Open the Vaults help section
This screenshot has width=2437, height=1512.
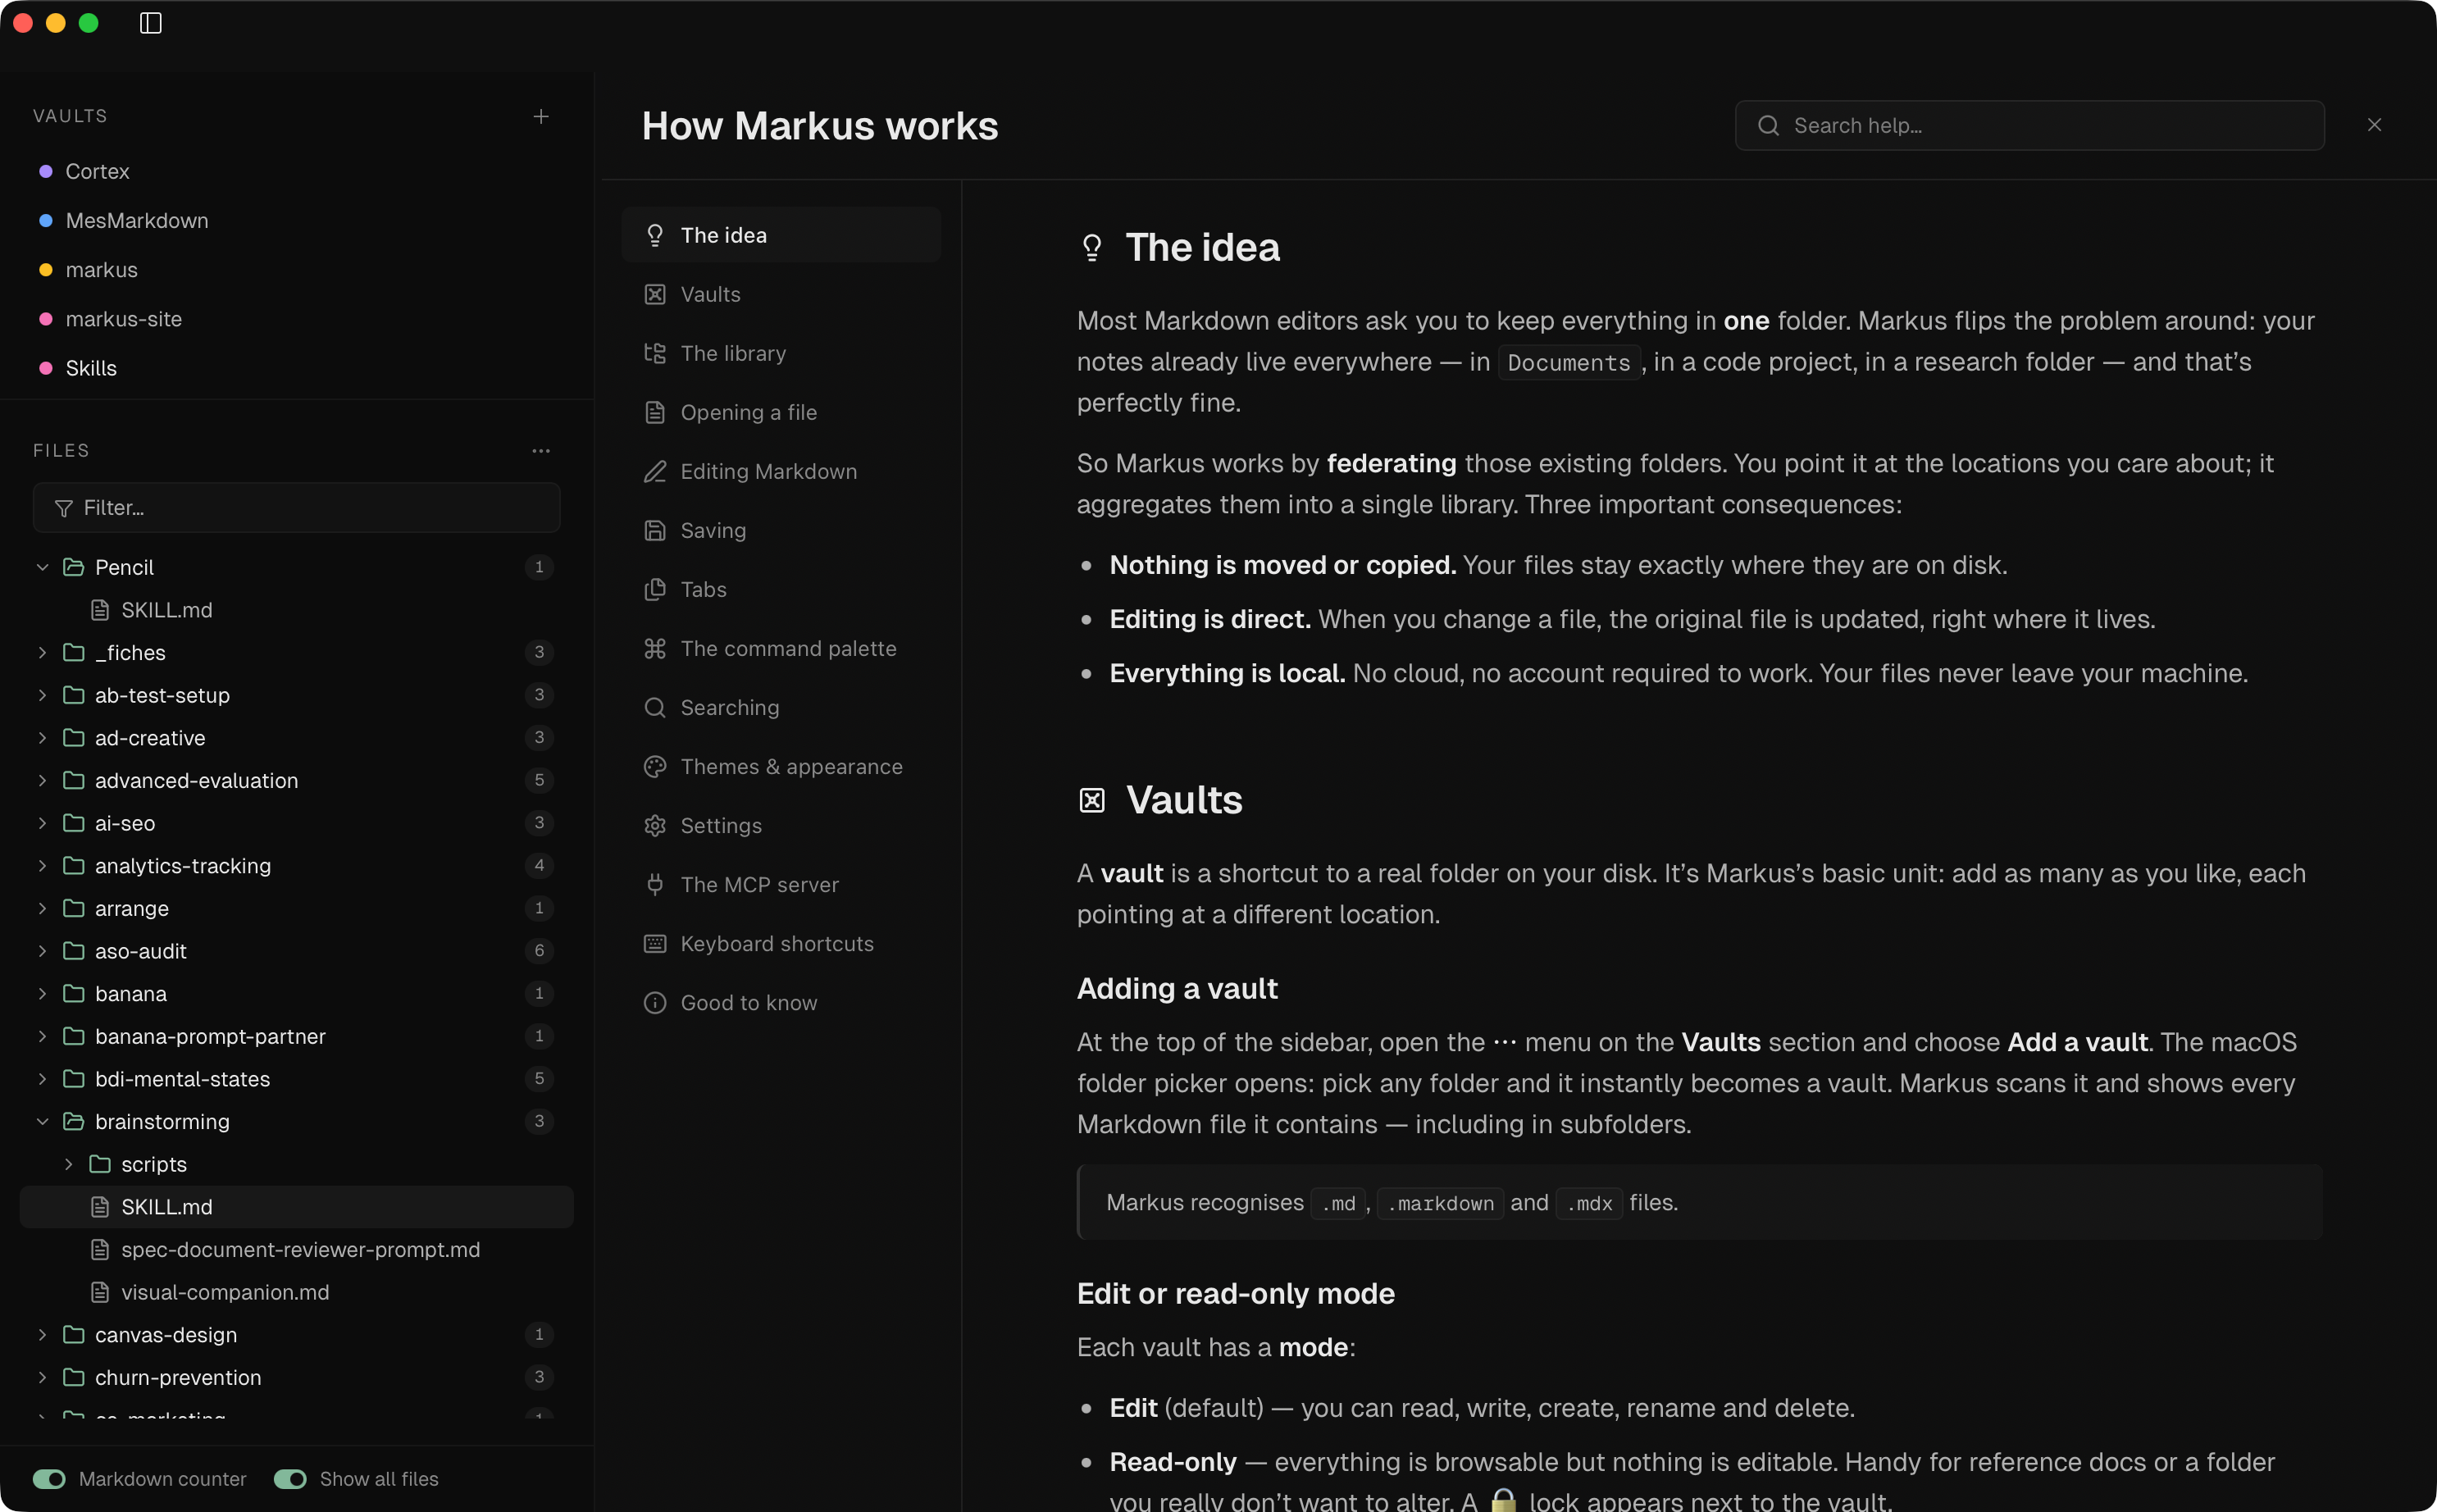point(781,294)
